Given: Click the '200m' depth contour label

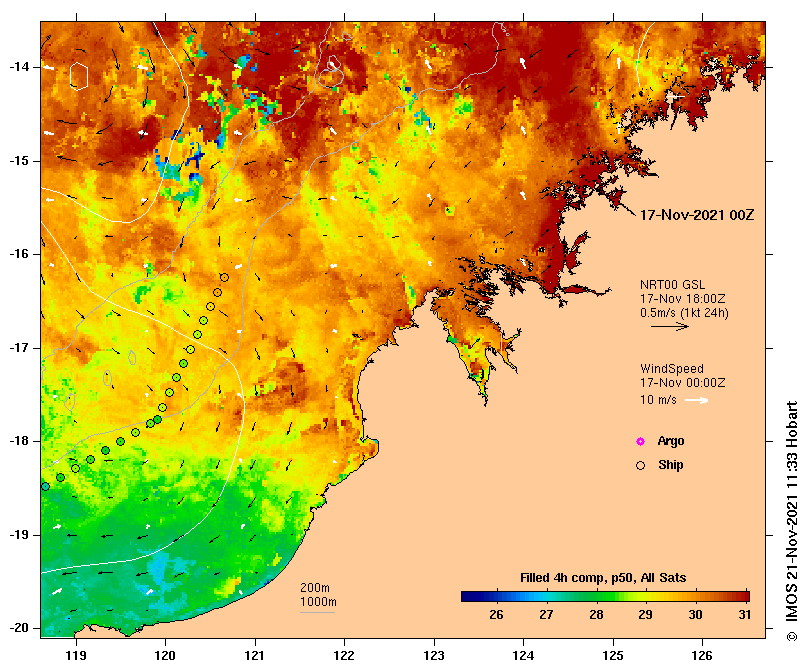Looking at the screenshot, I should point(315,588).
